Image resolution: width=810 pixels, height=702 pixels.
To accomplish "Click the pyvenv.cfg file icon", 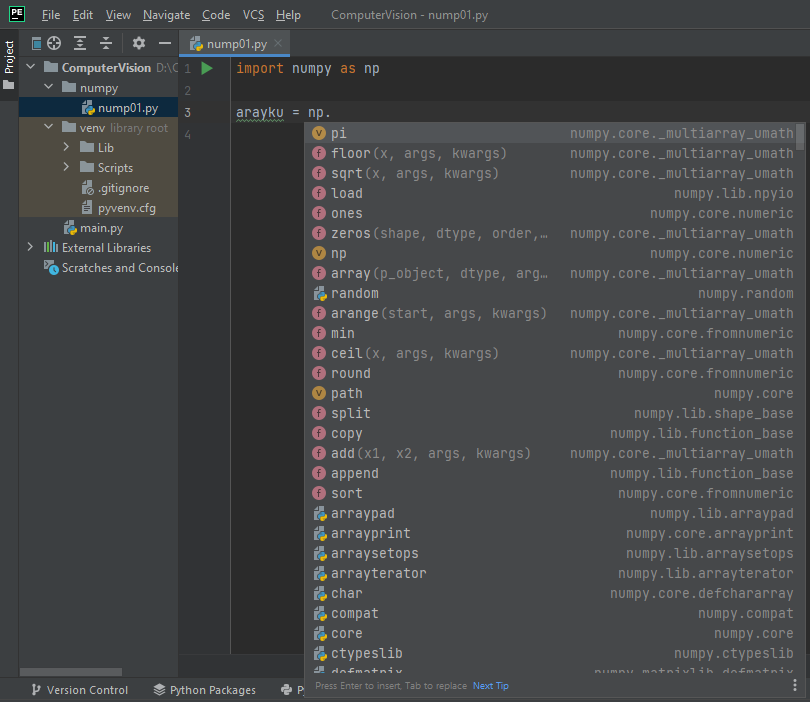I will click(87, 208).
